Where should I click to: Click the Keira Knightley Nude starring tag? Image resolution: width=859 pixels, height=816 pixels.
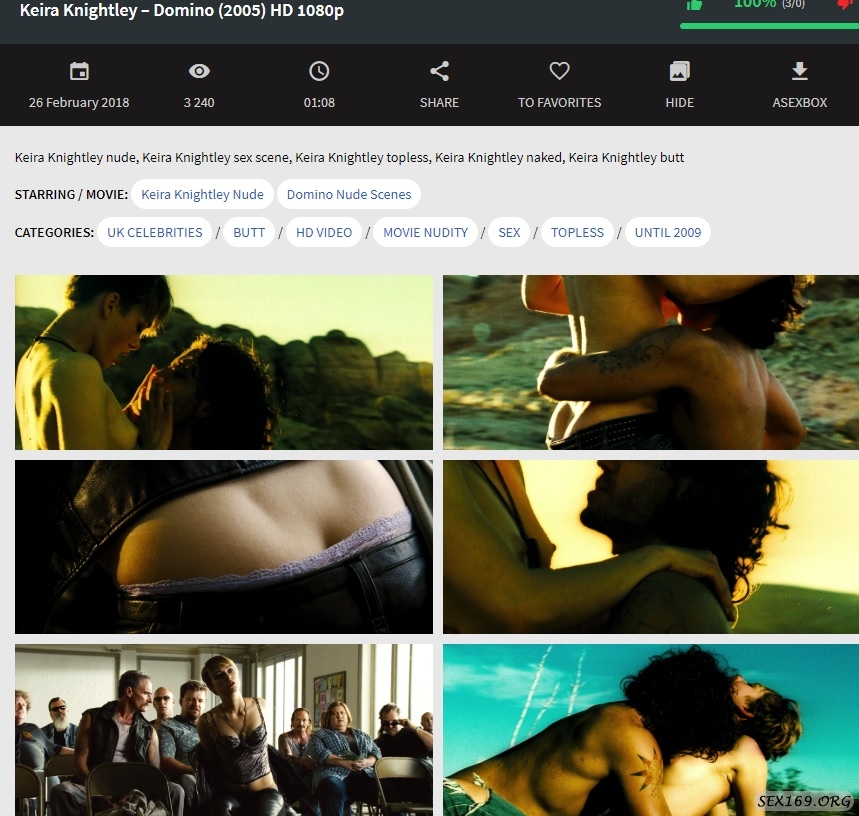(202, 194)
